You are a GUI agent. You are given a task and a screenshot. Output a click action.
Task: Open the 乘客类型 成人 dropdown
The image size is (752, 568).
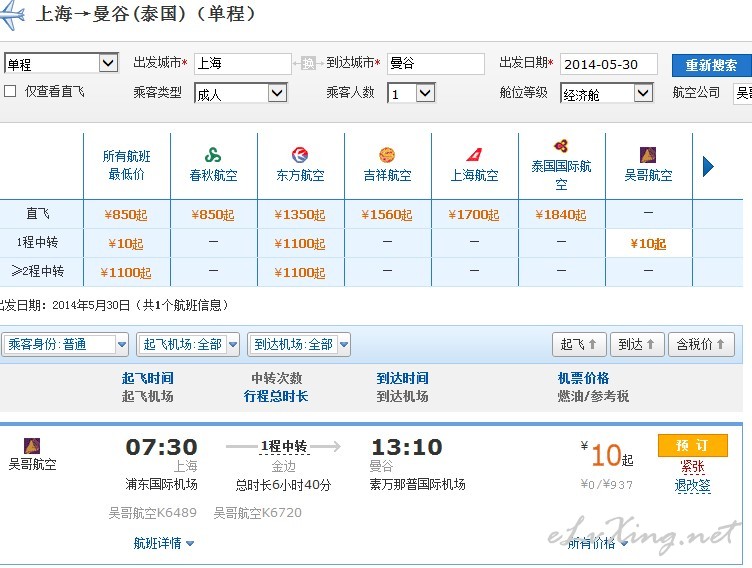point(241,93)
